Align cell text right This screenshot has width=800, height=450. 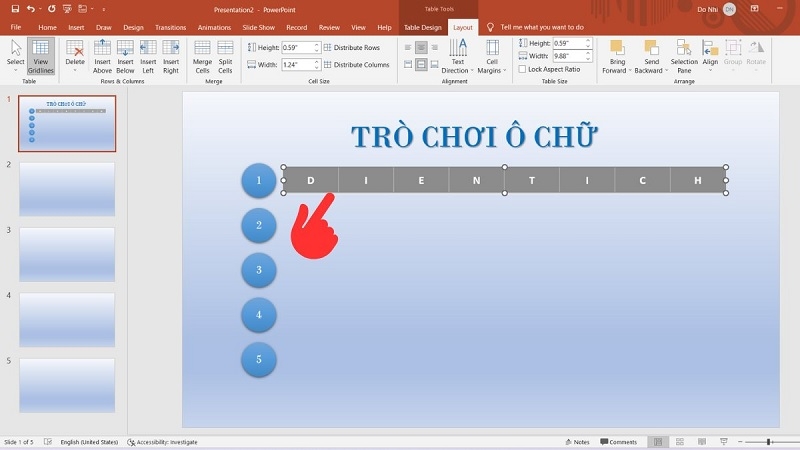(434, 47)
